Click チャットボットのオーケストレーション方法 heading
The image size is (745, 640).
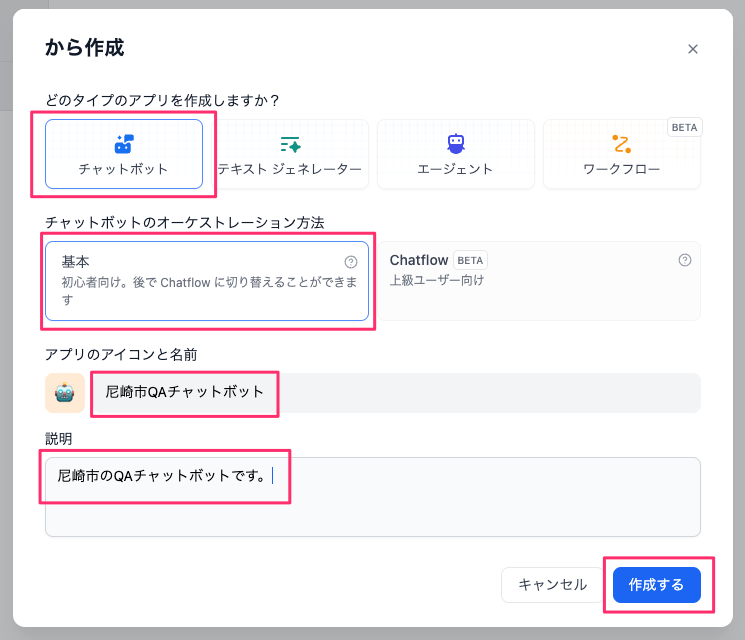pyautogui.click(x=185, y=222)
